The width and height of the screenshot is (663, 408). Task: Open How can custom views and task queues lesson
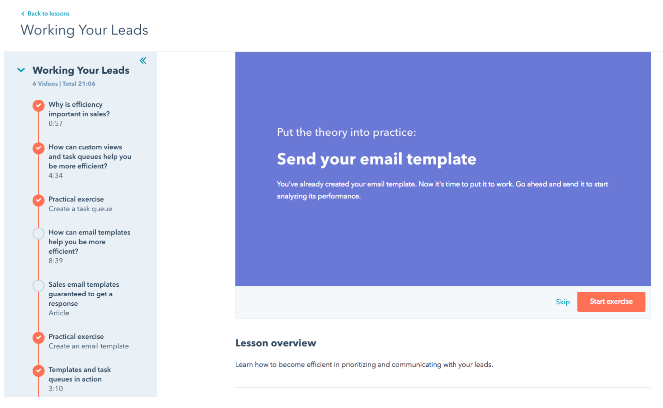click(90, 156)
